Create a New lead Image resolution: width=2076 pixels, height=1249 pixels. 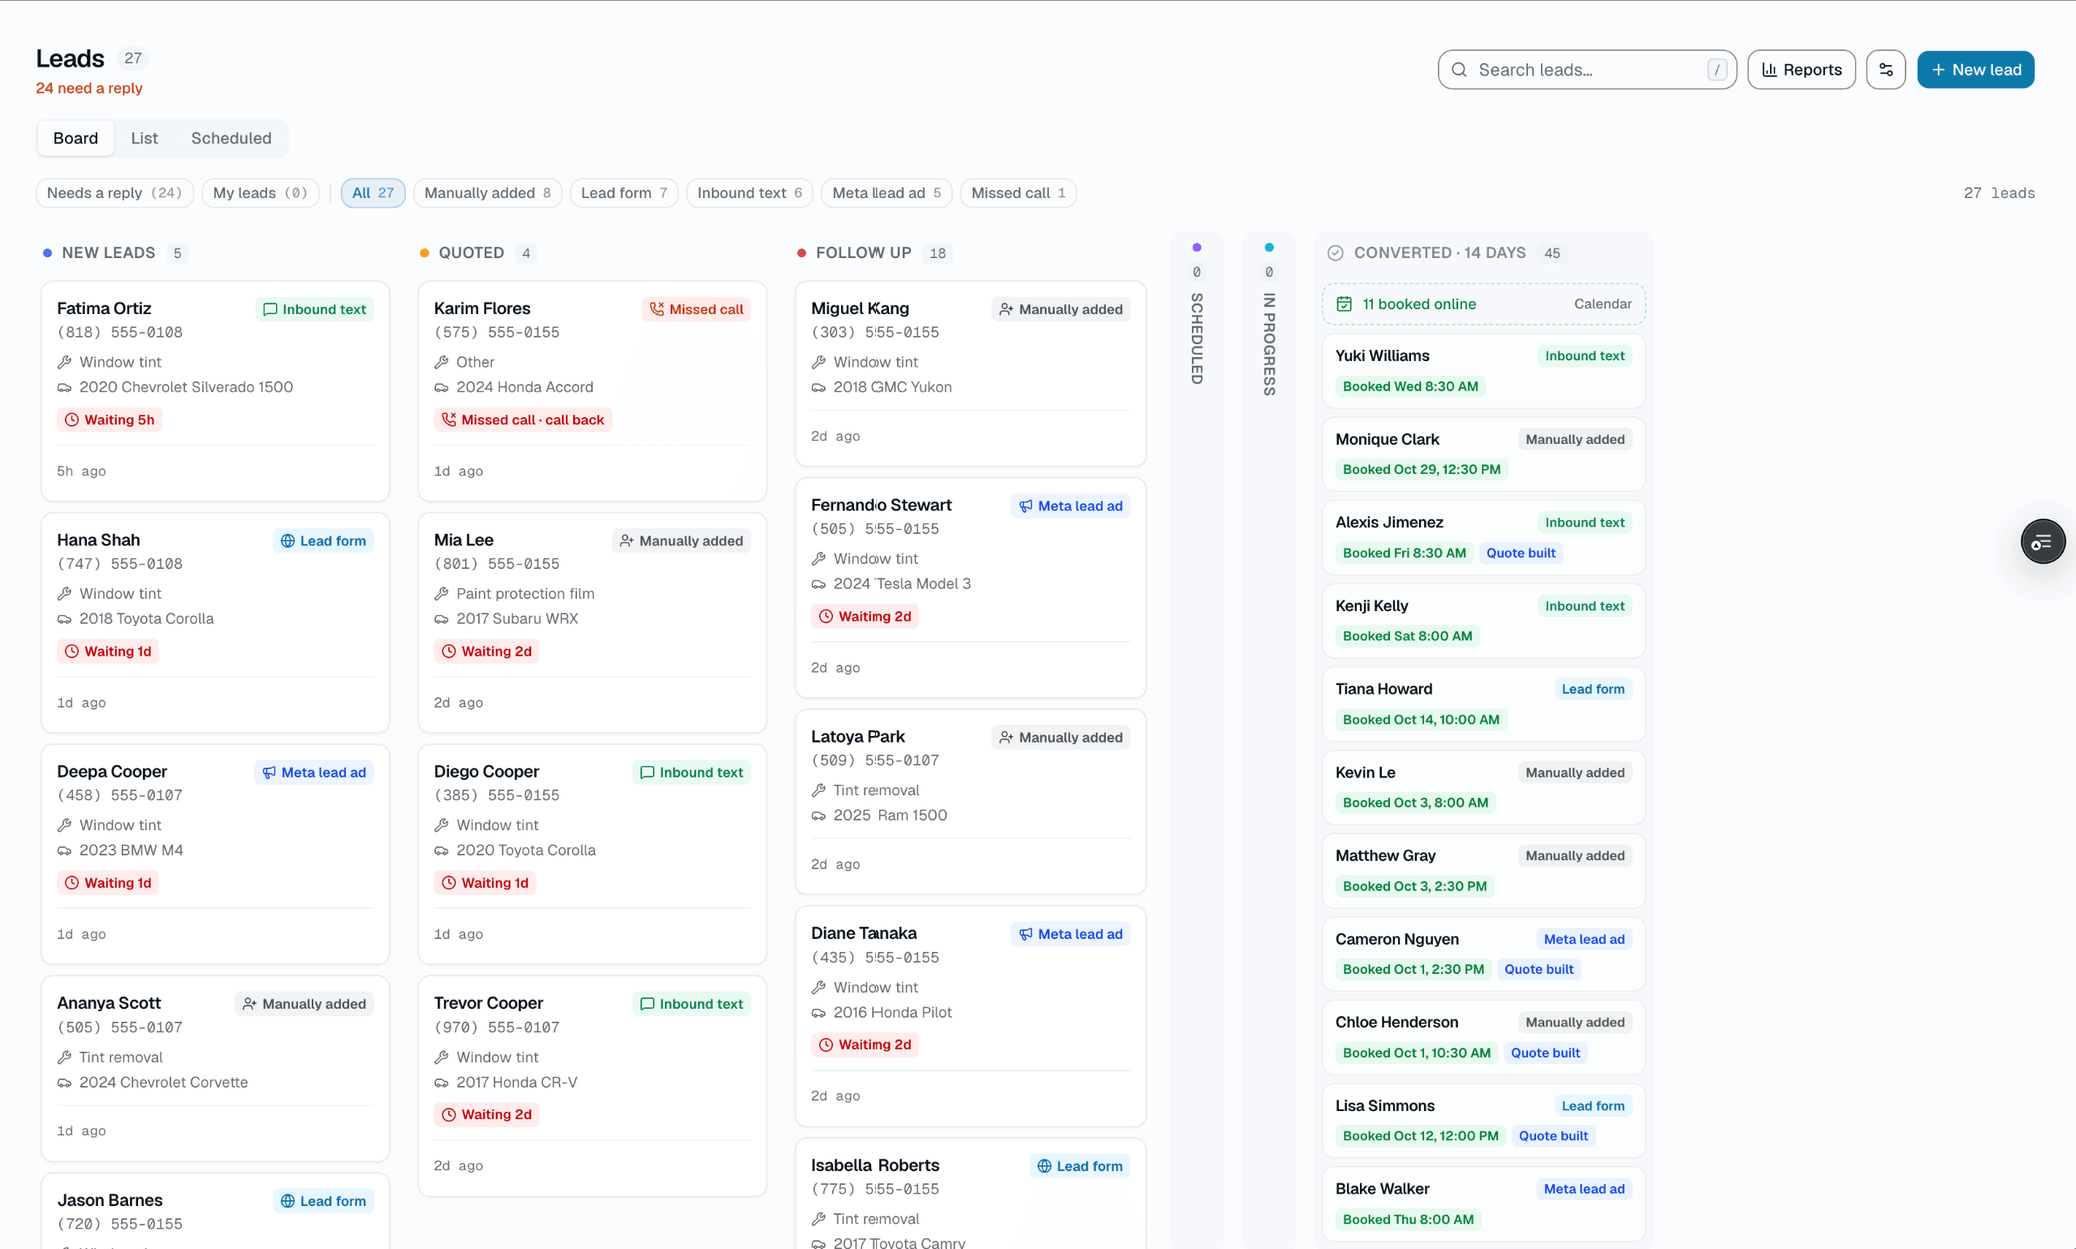click(1975, 70)
